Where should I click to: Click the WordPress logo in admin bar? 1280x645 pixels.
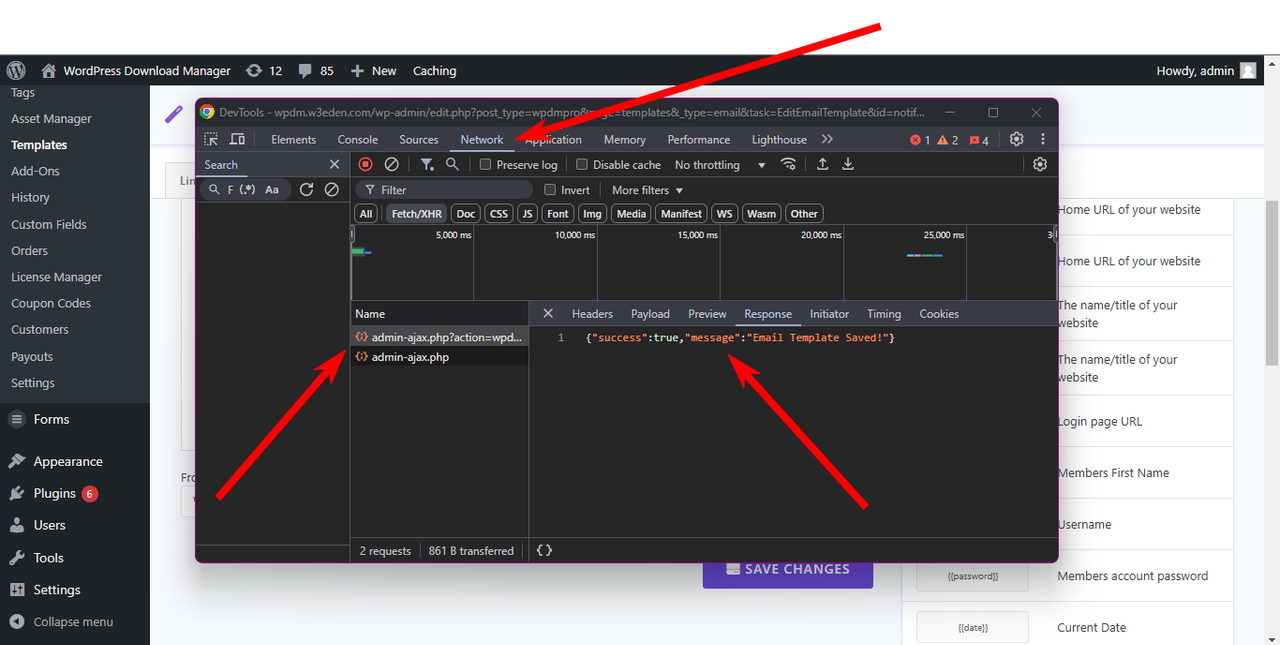15,71
